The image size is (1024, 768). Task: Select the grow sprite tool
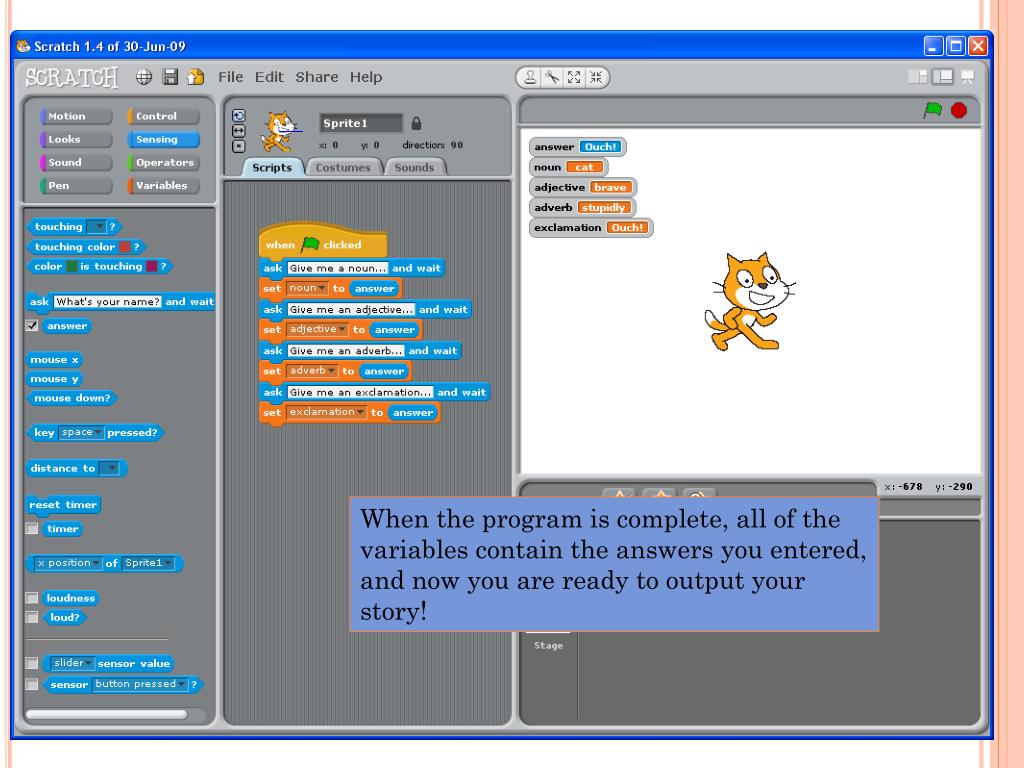[x=574, y=78]
